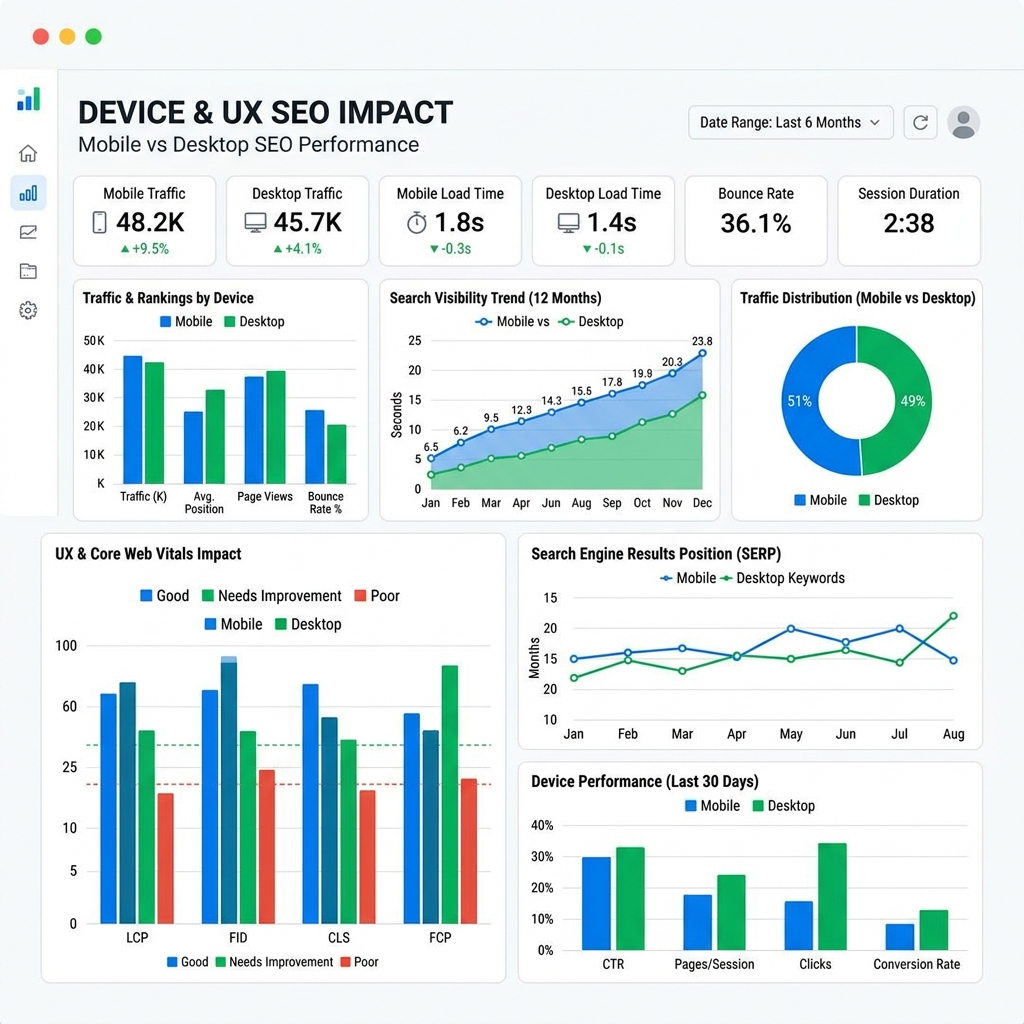Viewport: 1024px width, 1024px height.
Task: Open the line trend reports sidebar icon
Action: click(28, 232)
